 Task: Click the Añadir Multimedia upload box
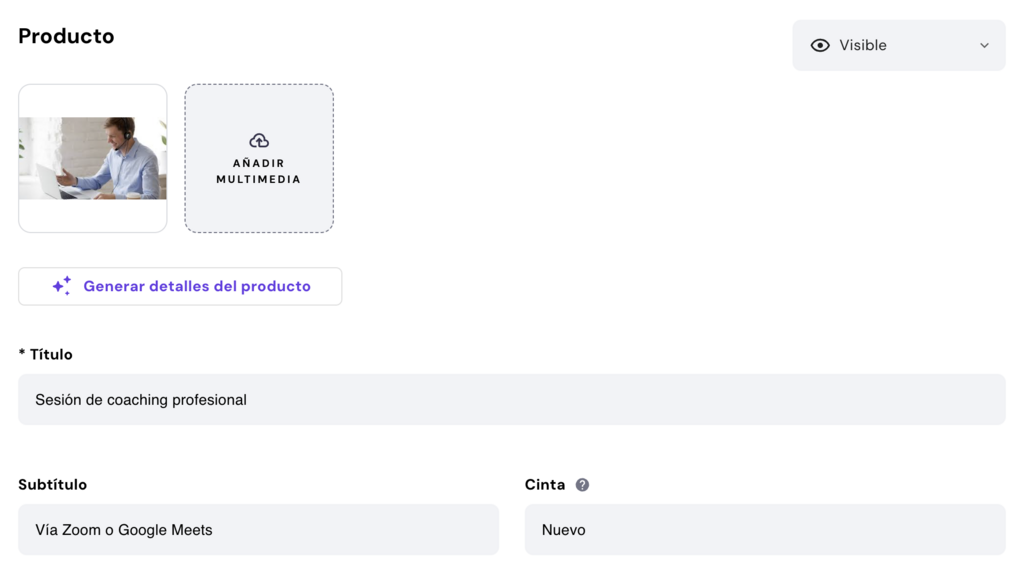(259, 158)
